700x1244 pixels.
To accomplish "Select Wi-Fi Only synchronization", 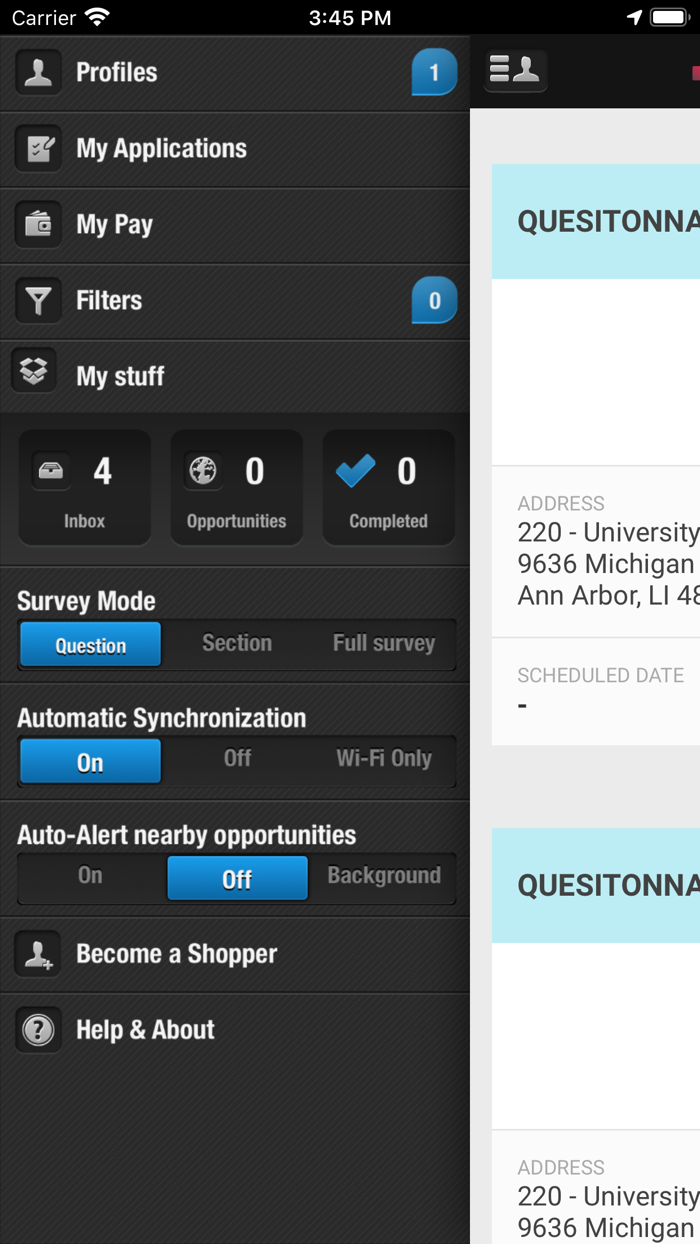I will pyautogui.click(x=383, y=759).
